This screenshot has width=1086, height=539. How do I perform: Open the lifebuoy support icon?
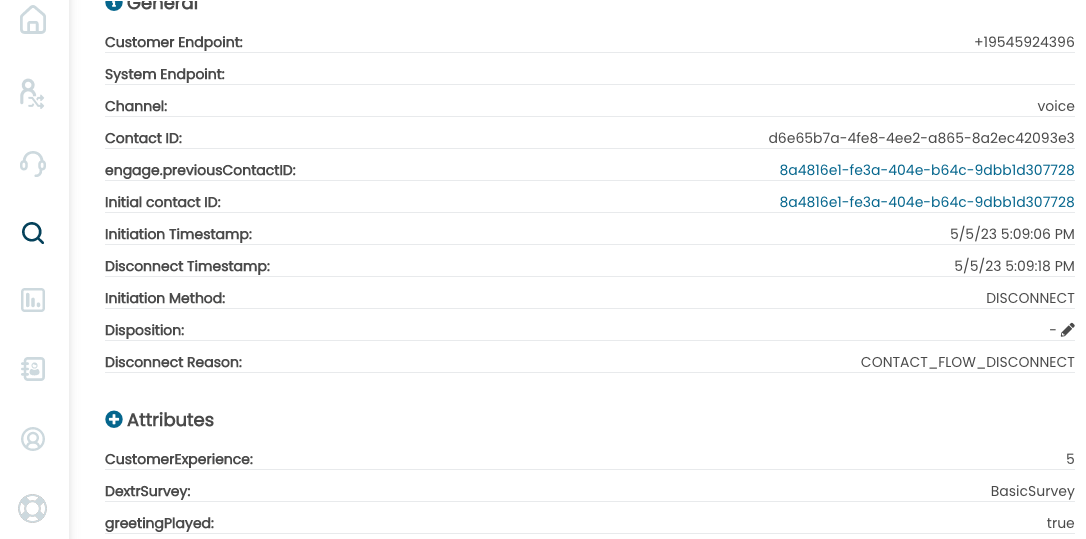coord(33,508)
